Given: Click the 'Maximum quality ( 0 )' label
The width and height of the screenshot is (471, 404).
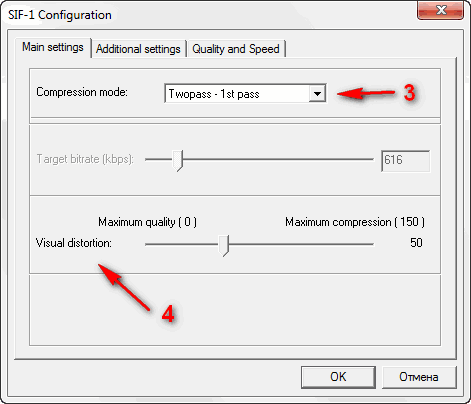Looking at the screenshot, I should 147,222.
